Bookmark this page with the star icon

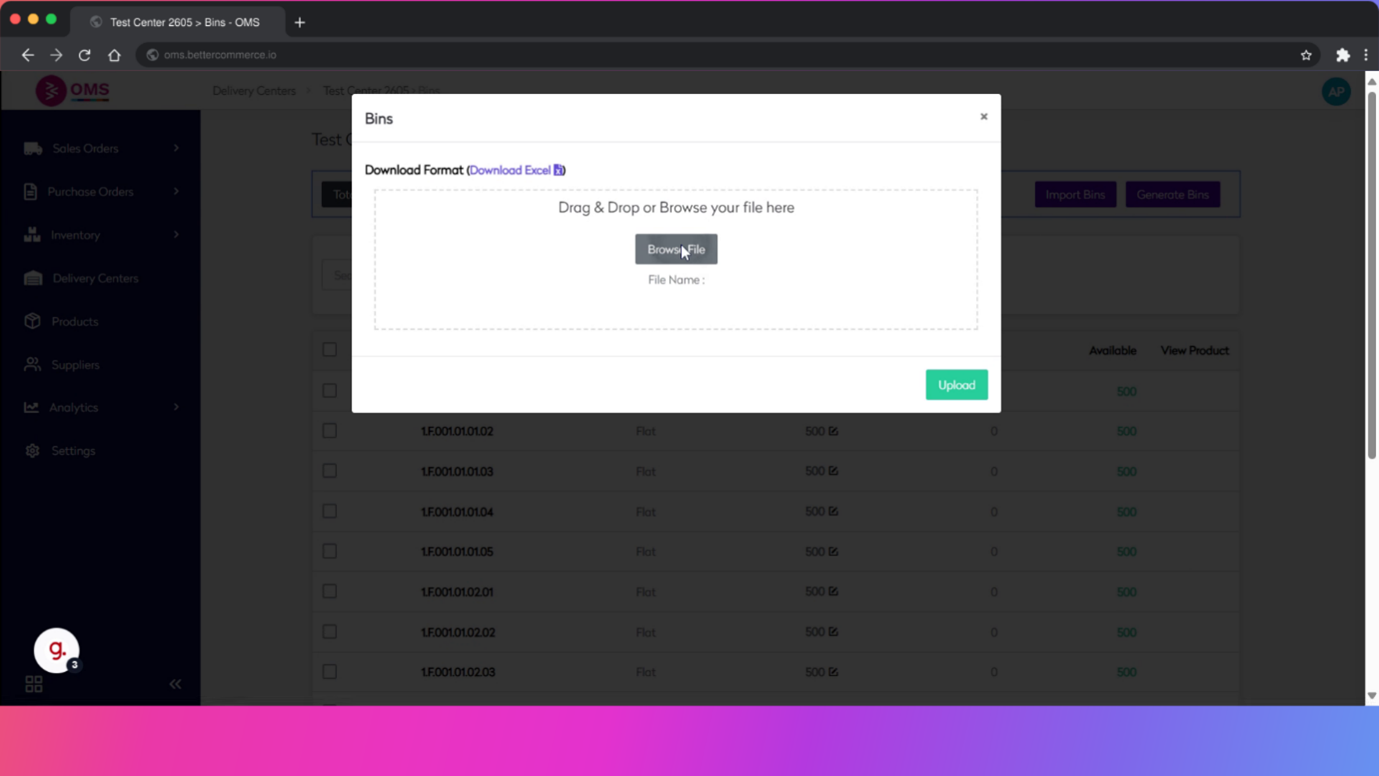(x=1306, y=55)
